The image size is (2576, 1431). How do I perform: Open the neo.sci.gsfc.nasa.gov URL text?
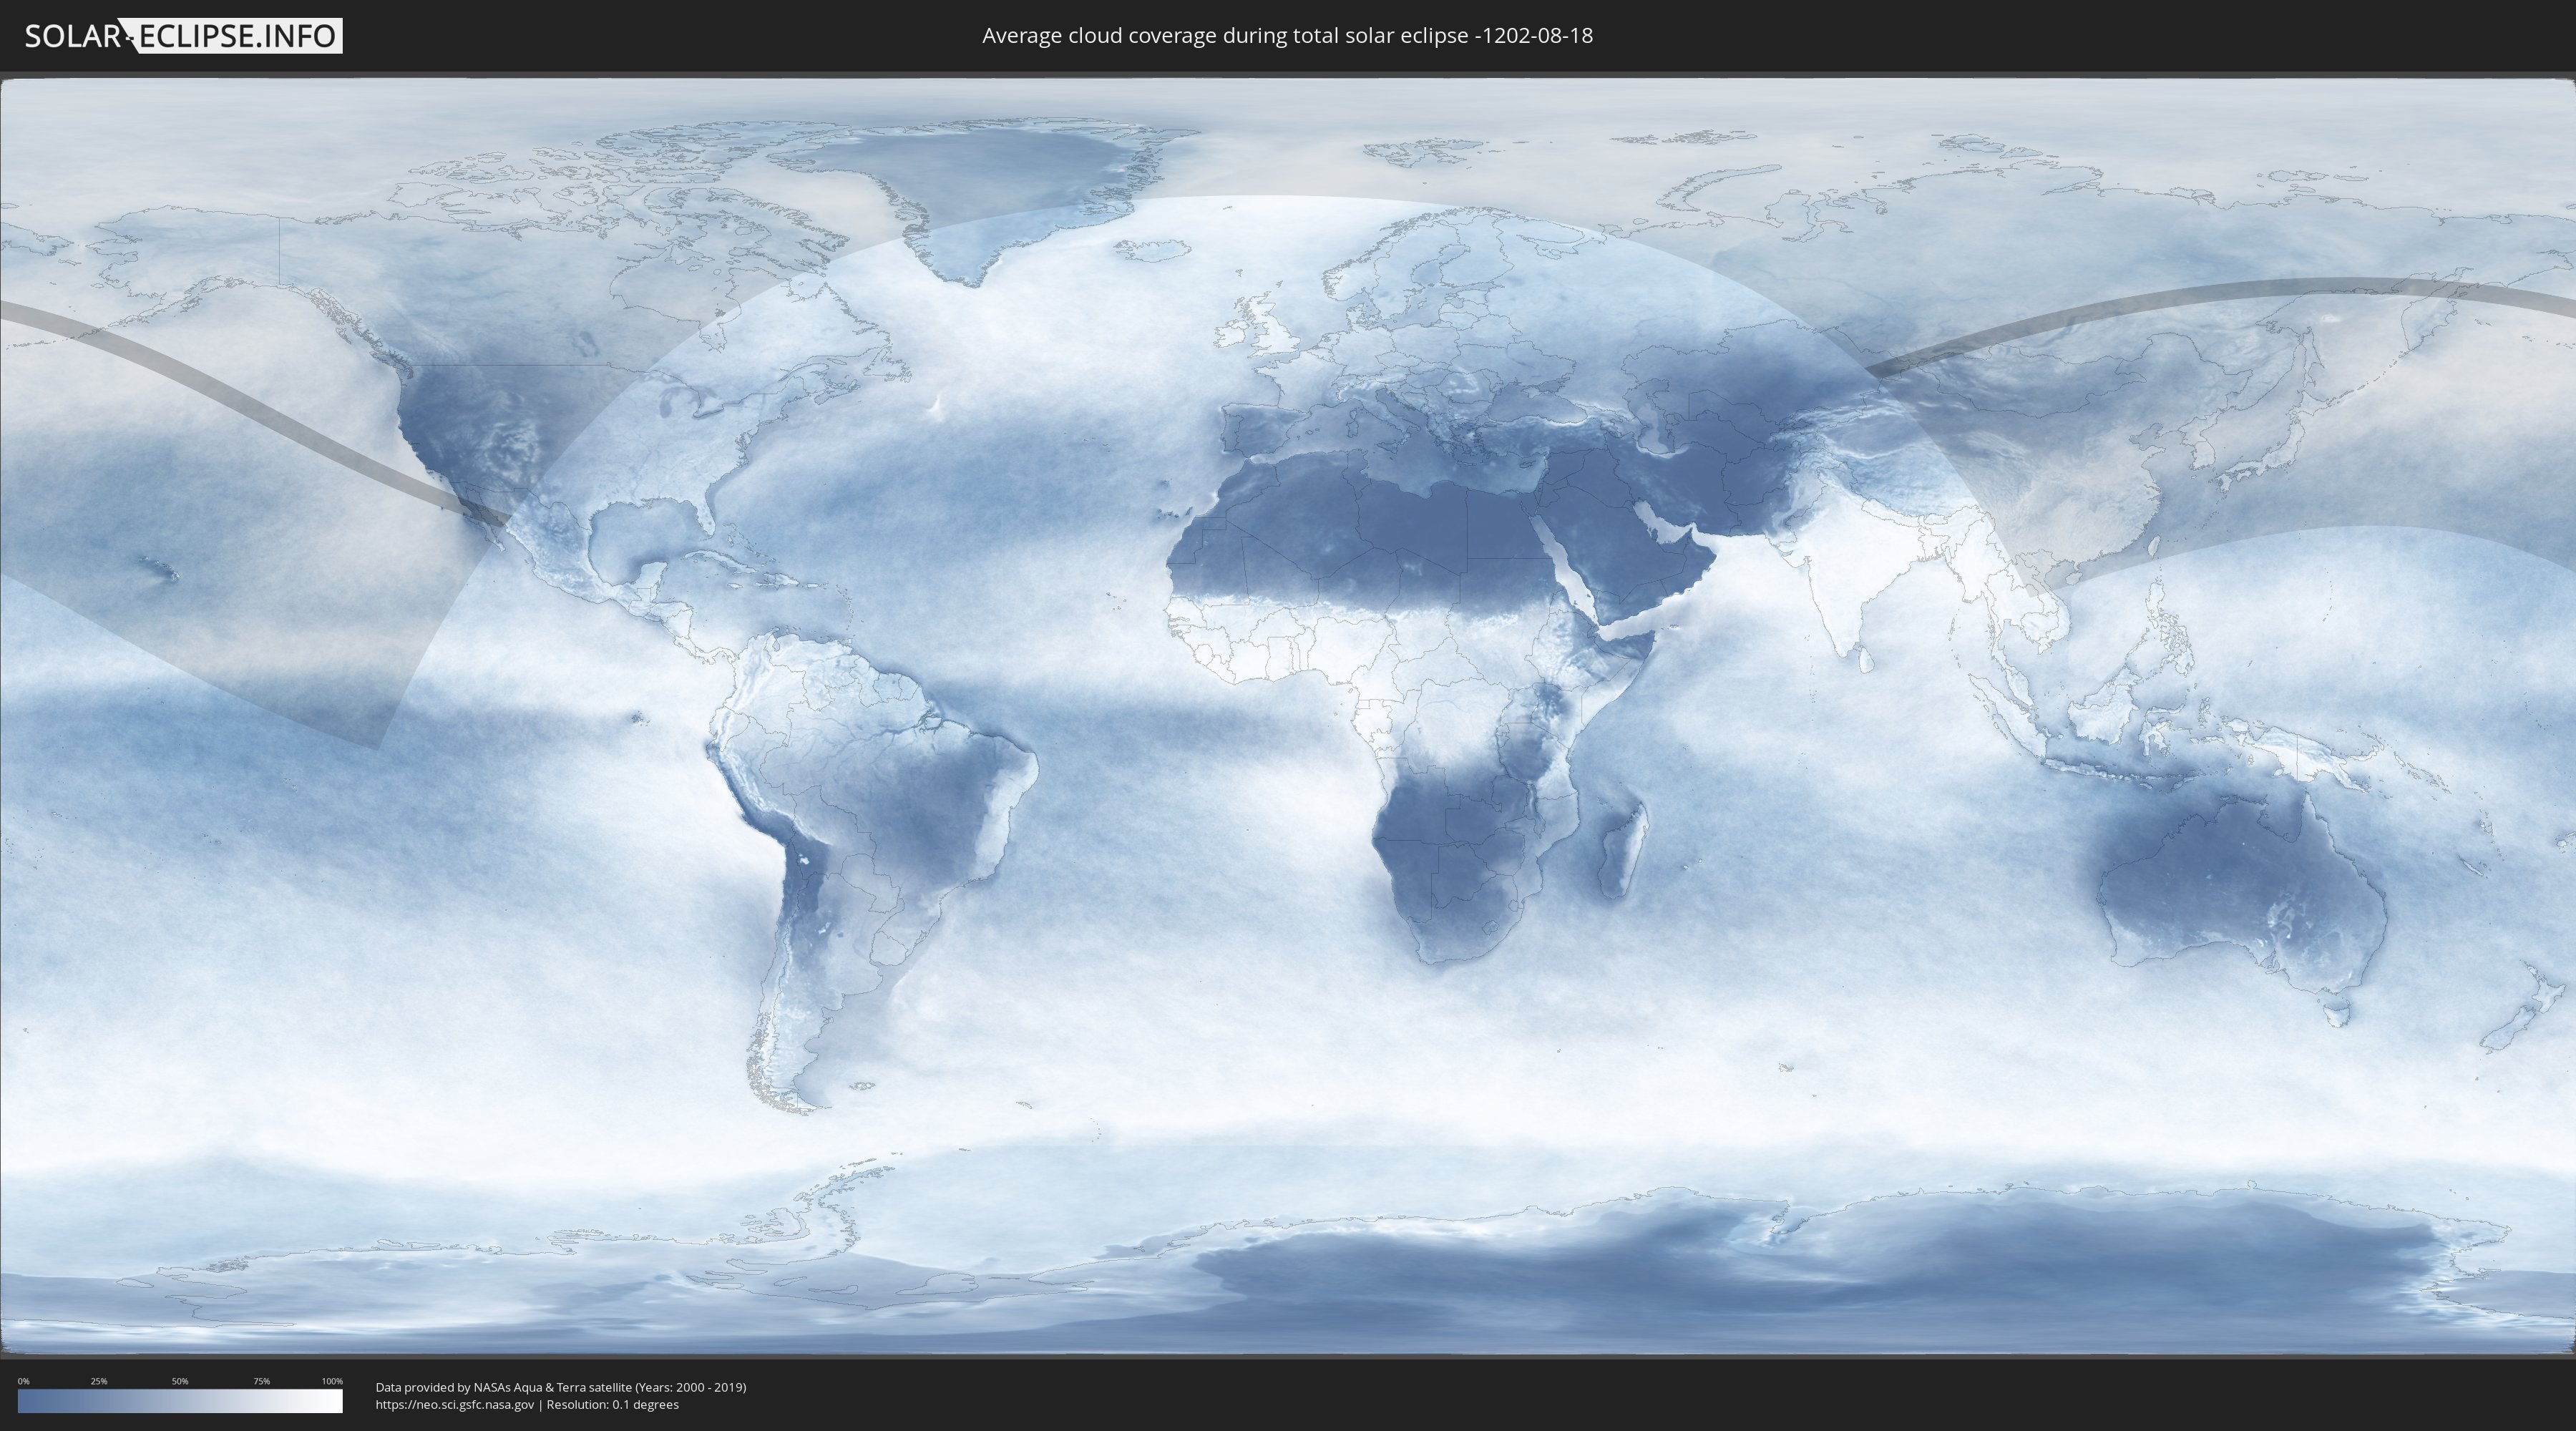click(x=454, y=1404)
